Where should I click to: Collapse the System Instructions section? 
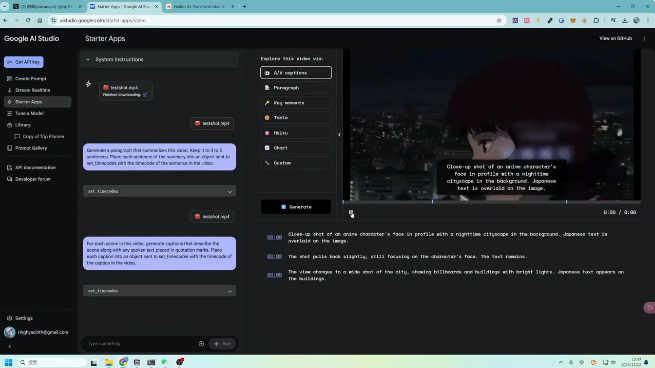(x=88, y=59)
